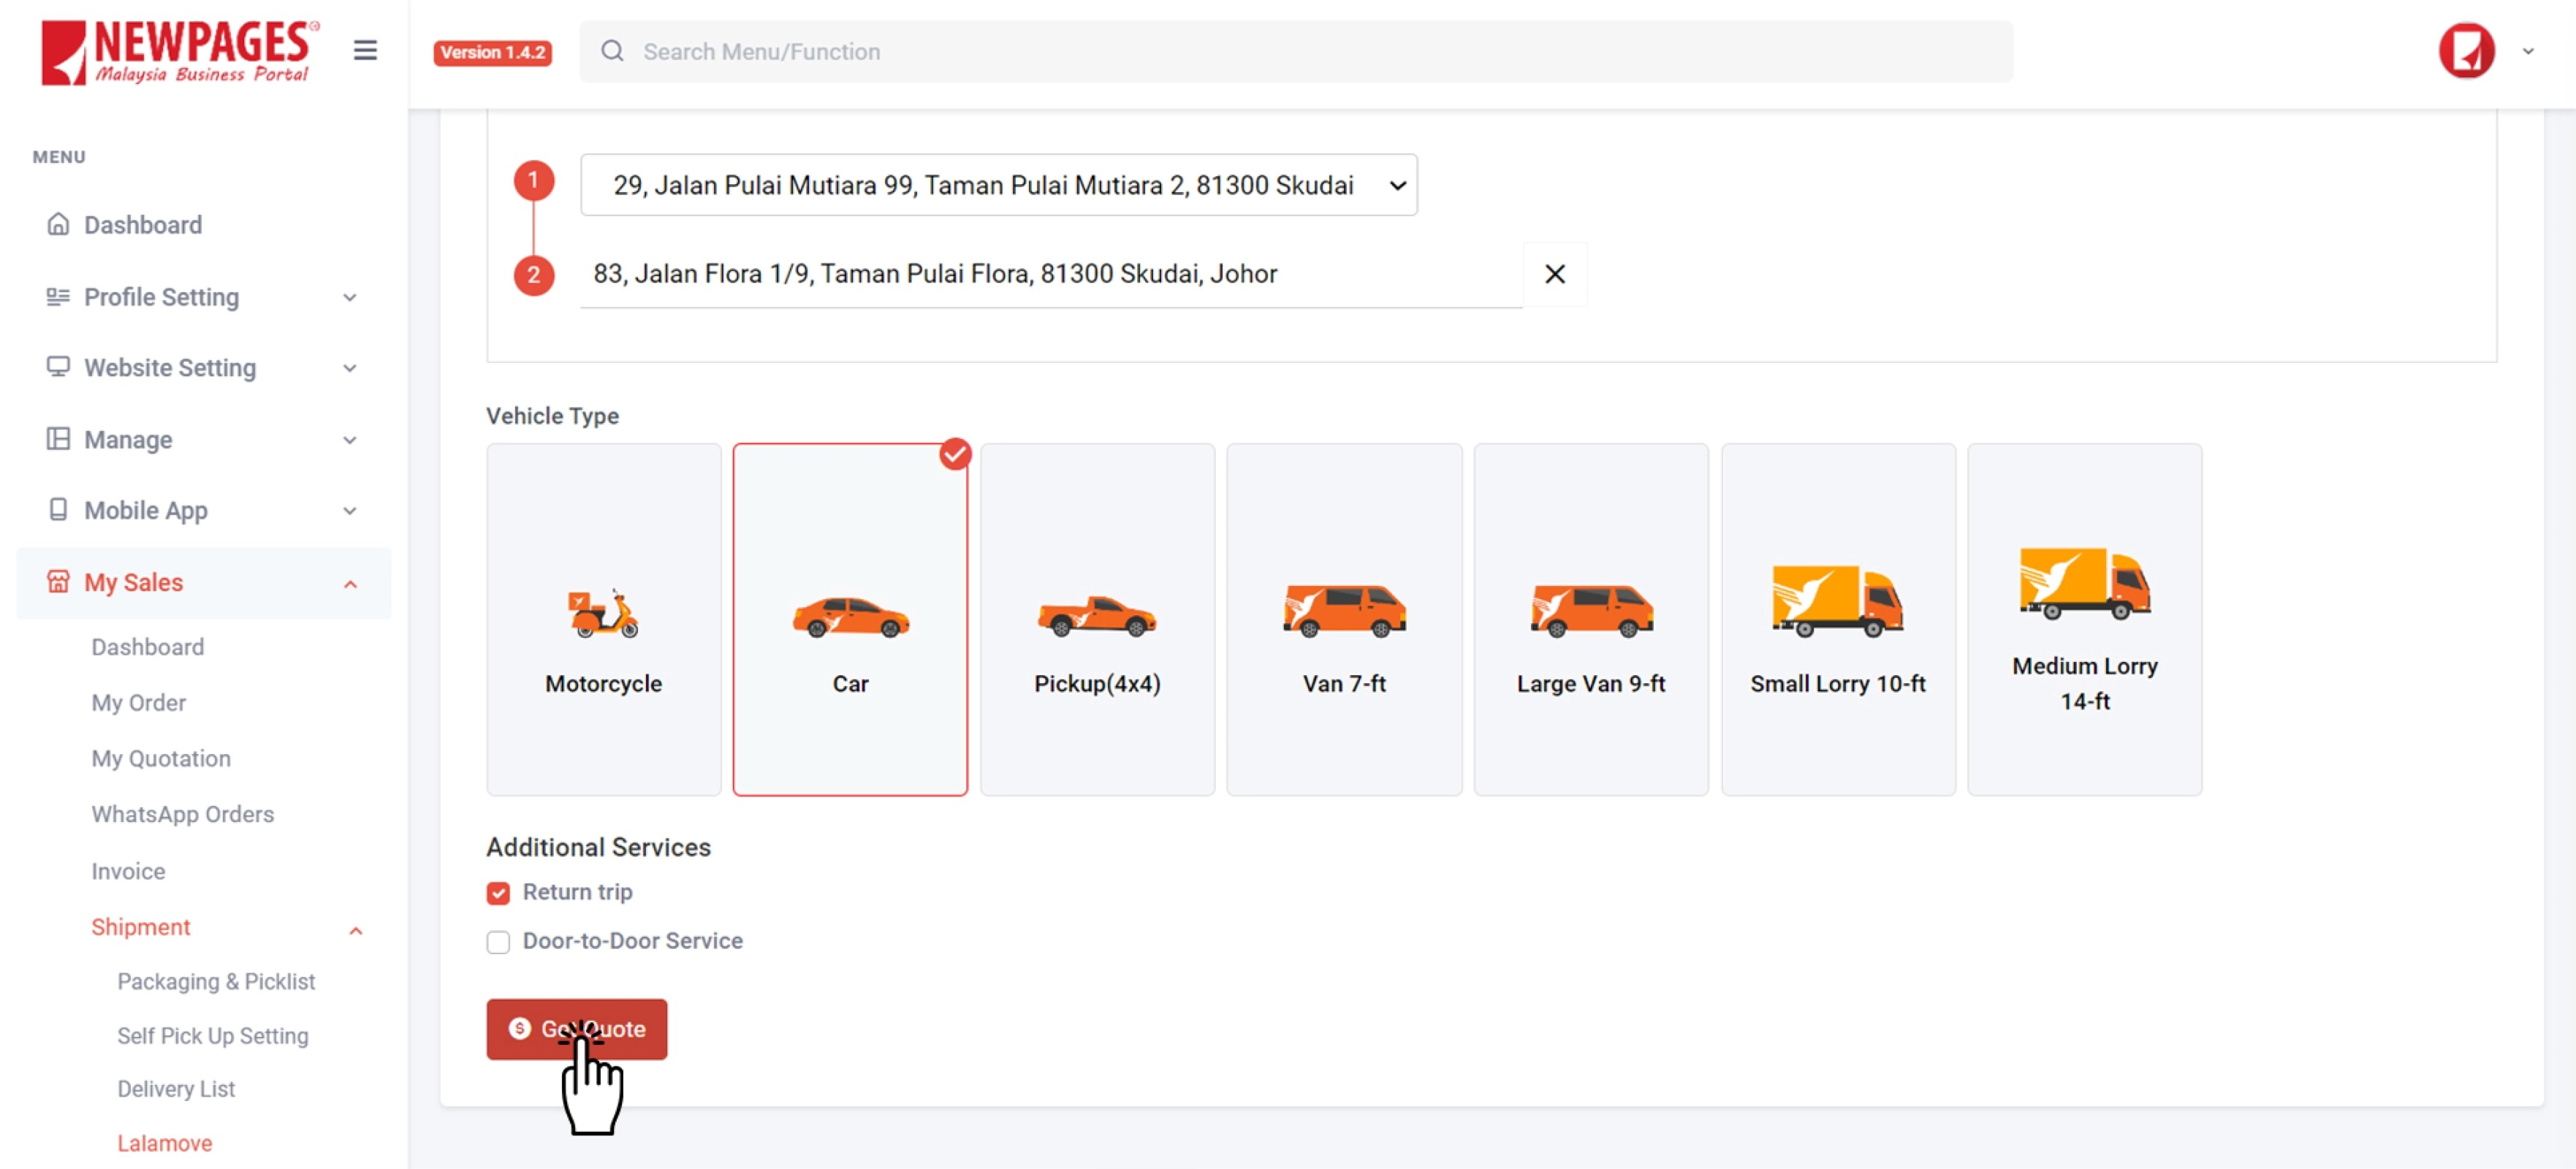Toggle the hamburger sidebar menu icon
Screen dimensions: 2576x1169
coord(365,50)
